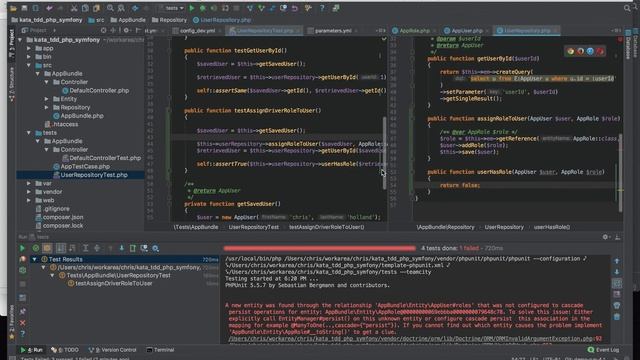The image size is (640, 360).
Task: Click rerun failed tests icon in Run sidebar
Action: point(22,259)
